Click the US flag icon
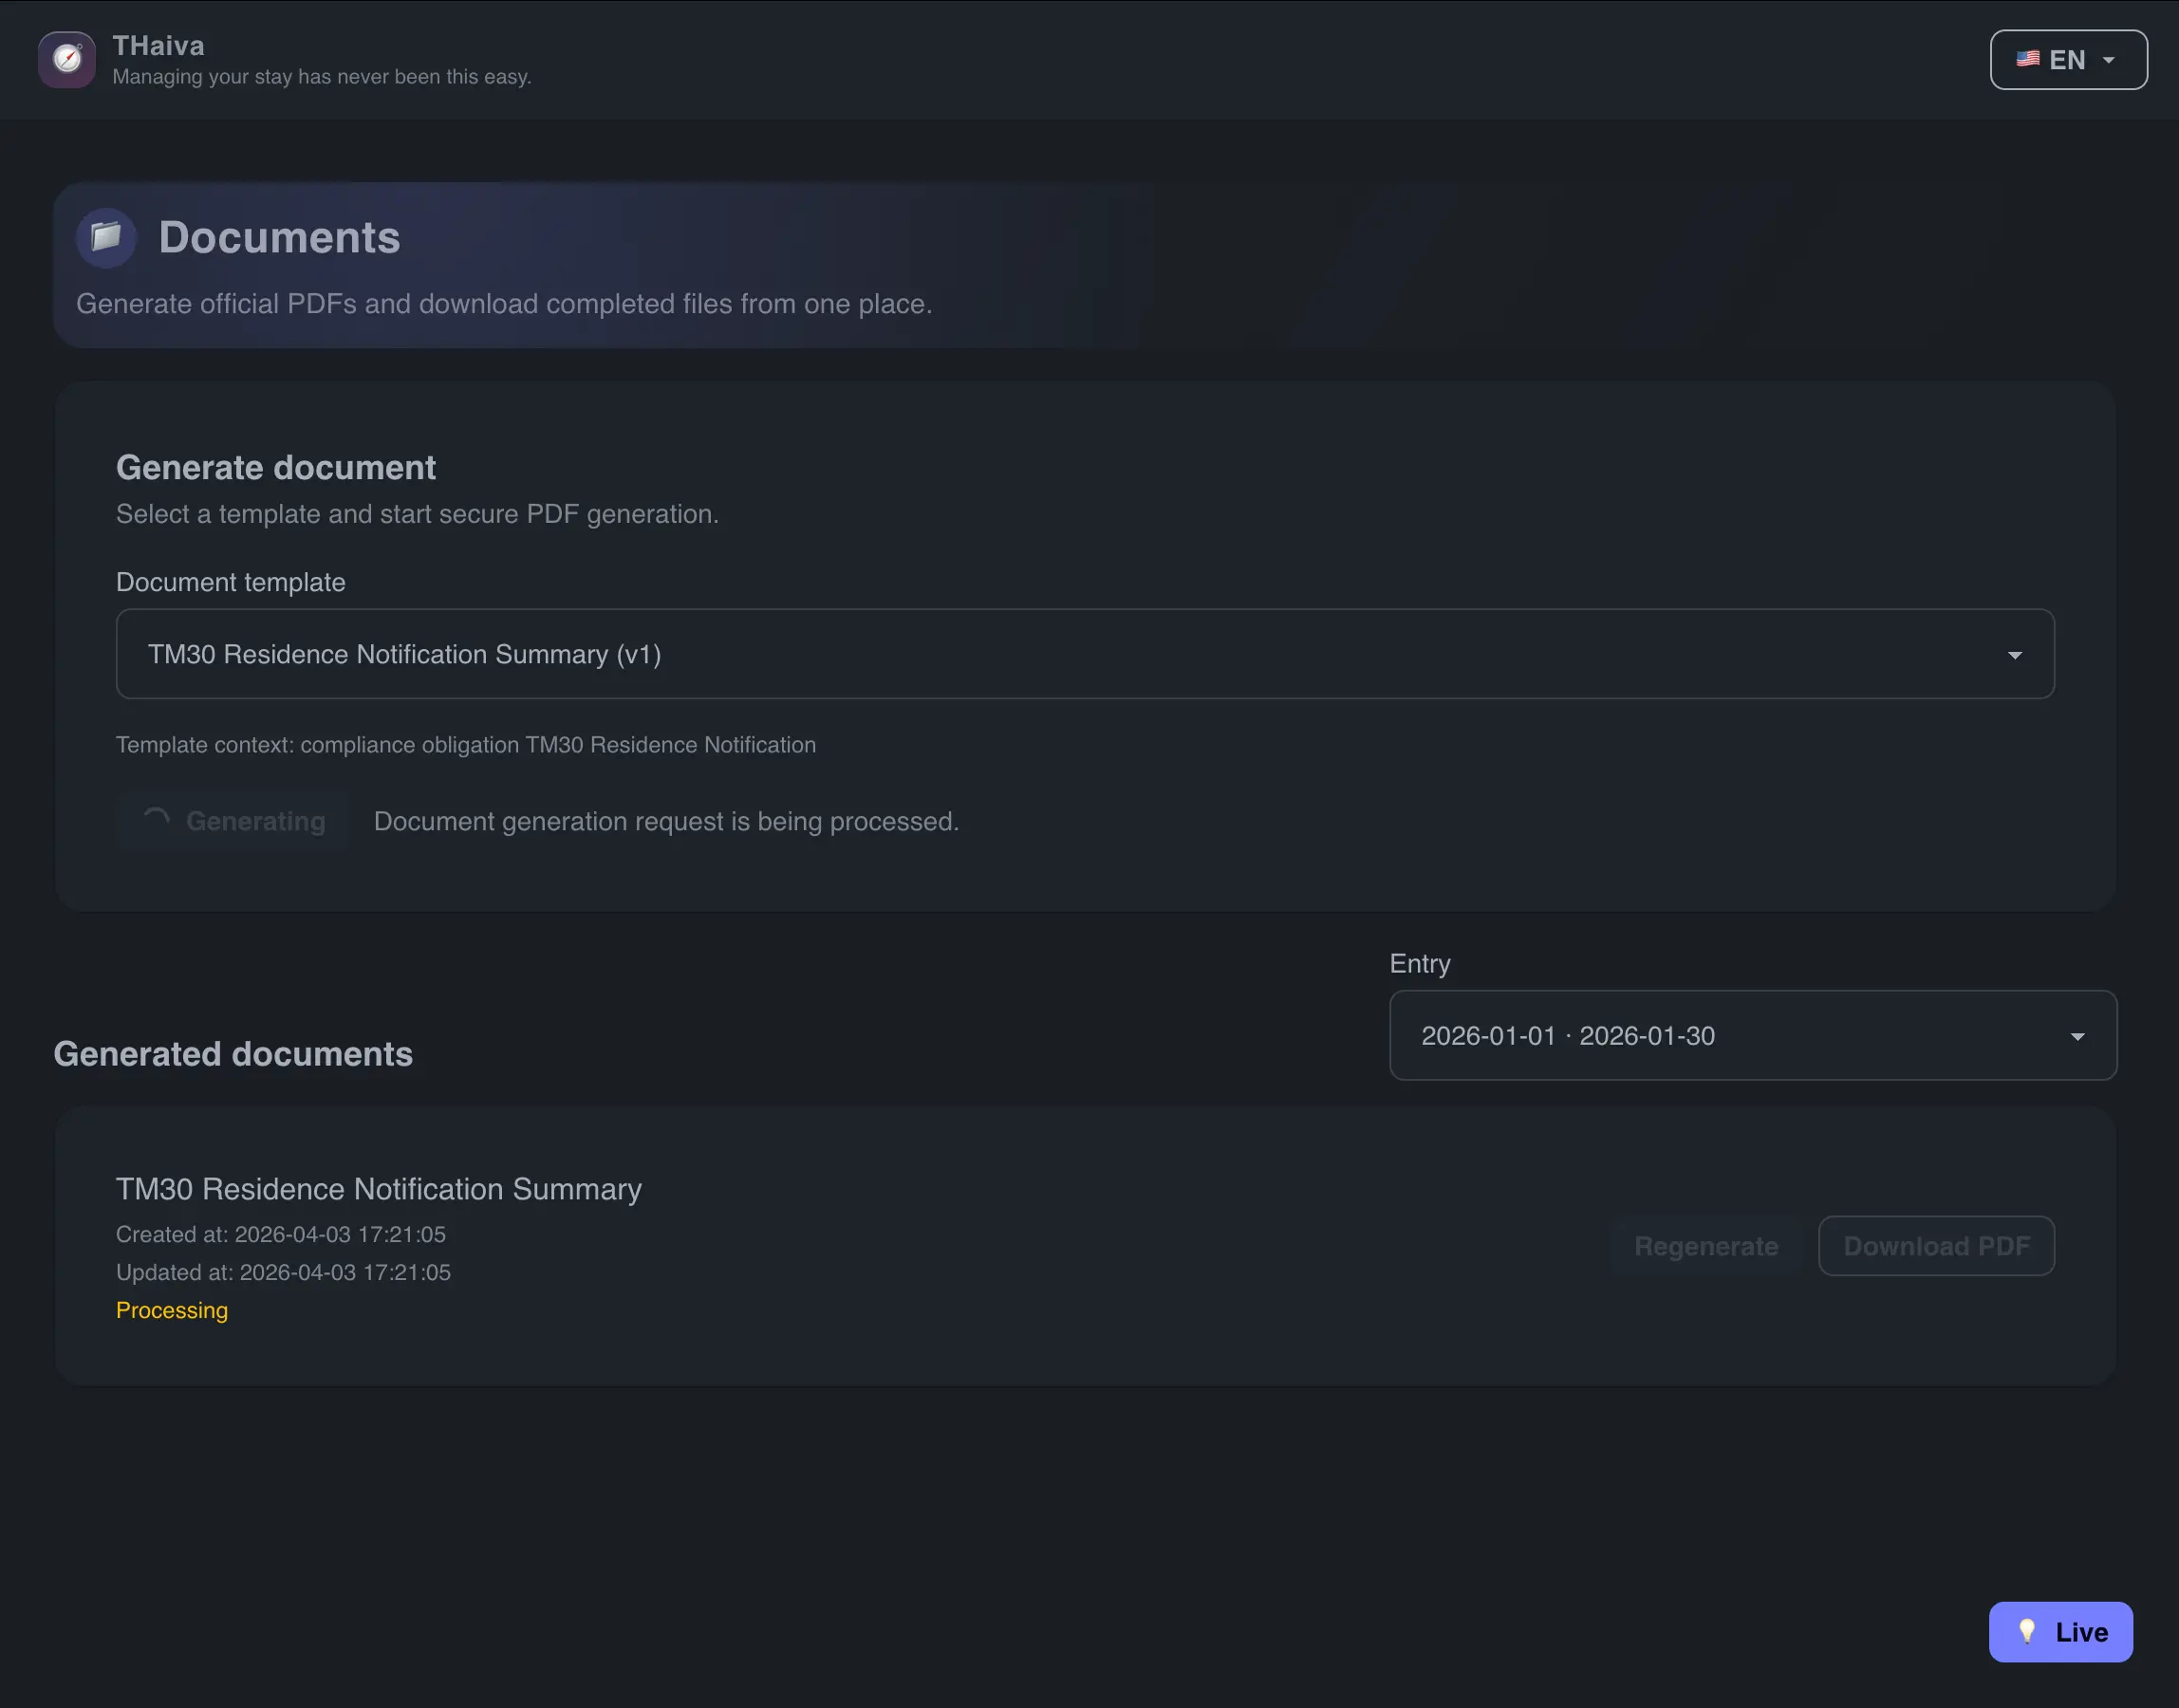The width and height of the screenshot is (2179, 1708). pos(2027,59)
